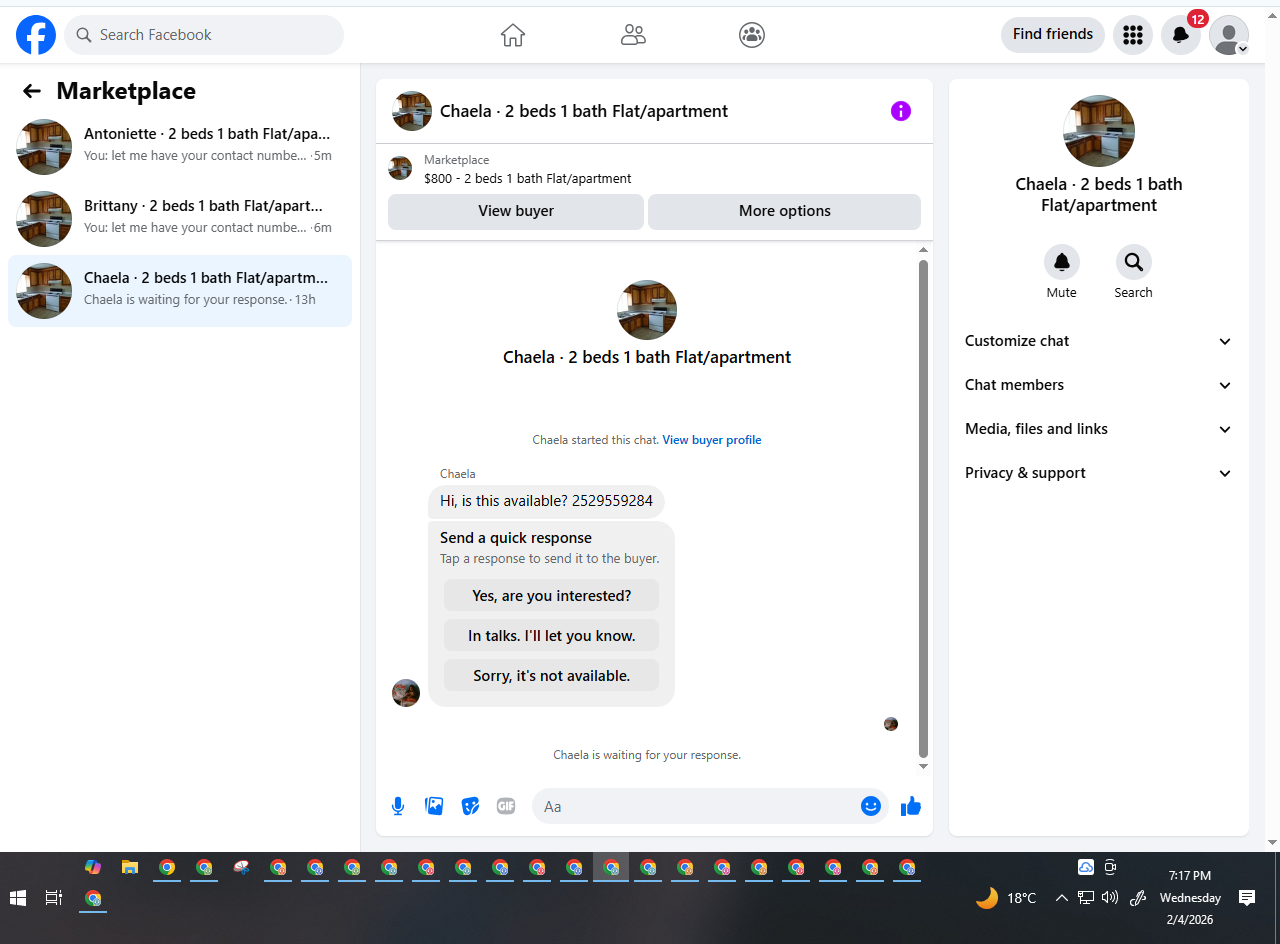Open Brittany conversation in the list

coord(180,219)
